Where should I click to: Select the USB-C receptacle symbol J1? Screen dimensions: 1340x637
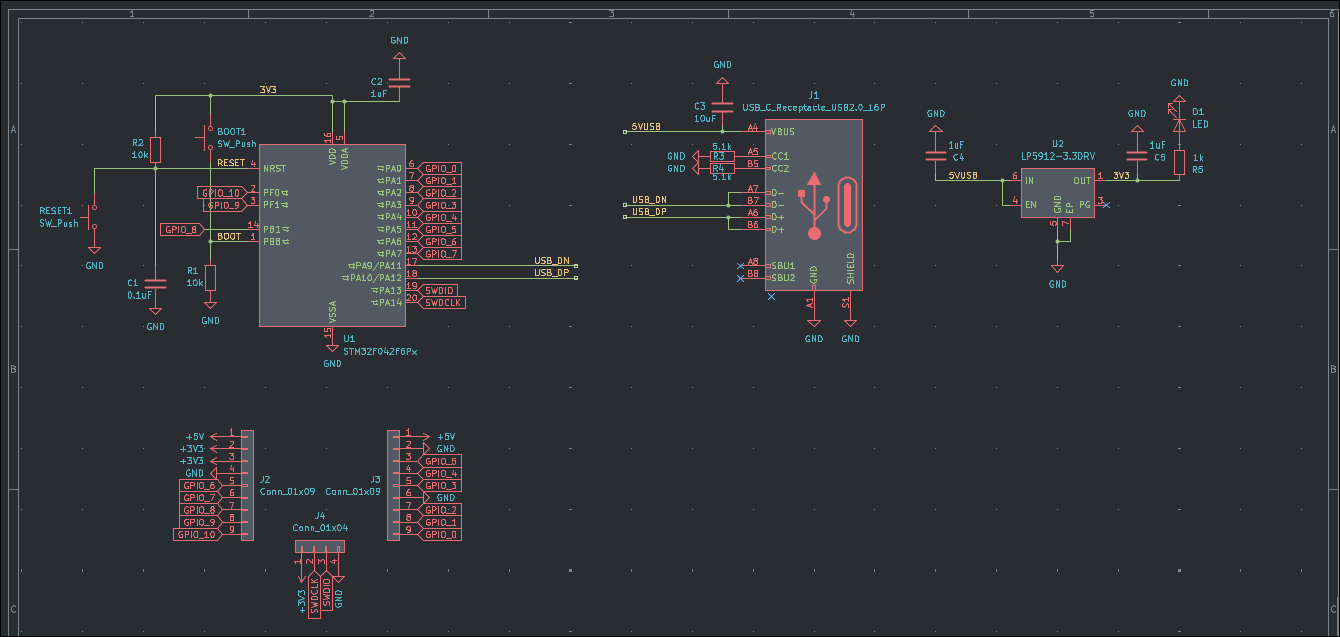click(x=815, y=205)
